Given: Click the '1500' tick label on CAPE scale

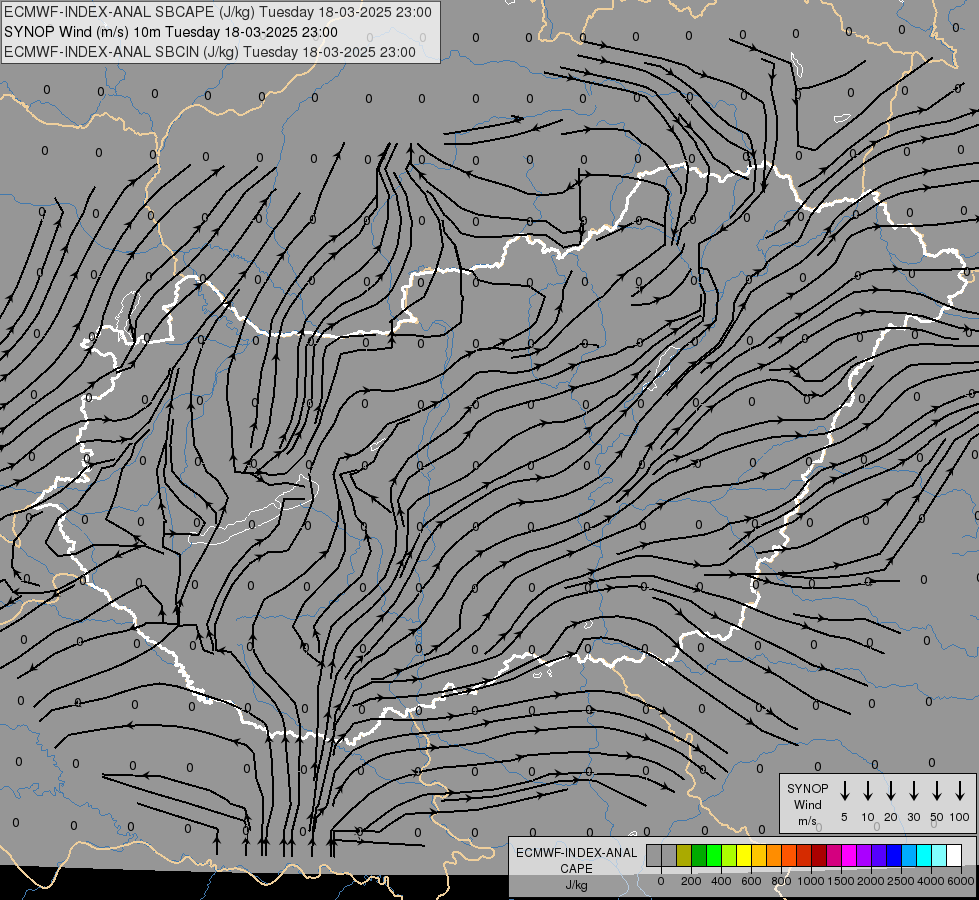Looking at the screenshot, I should 841,881.
